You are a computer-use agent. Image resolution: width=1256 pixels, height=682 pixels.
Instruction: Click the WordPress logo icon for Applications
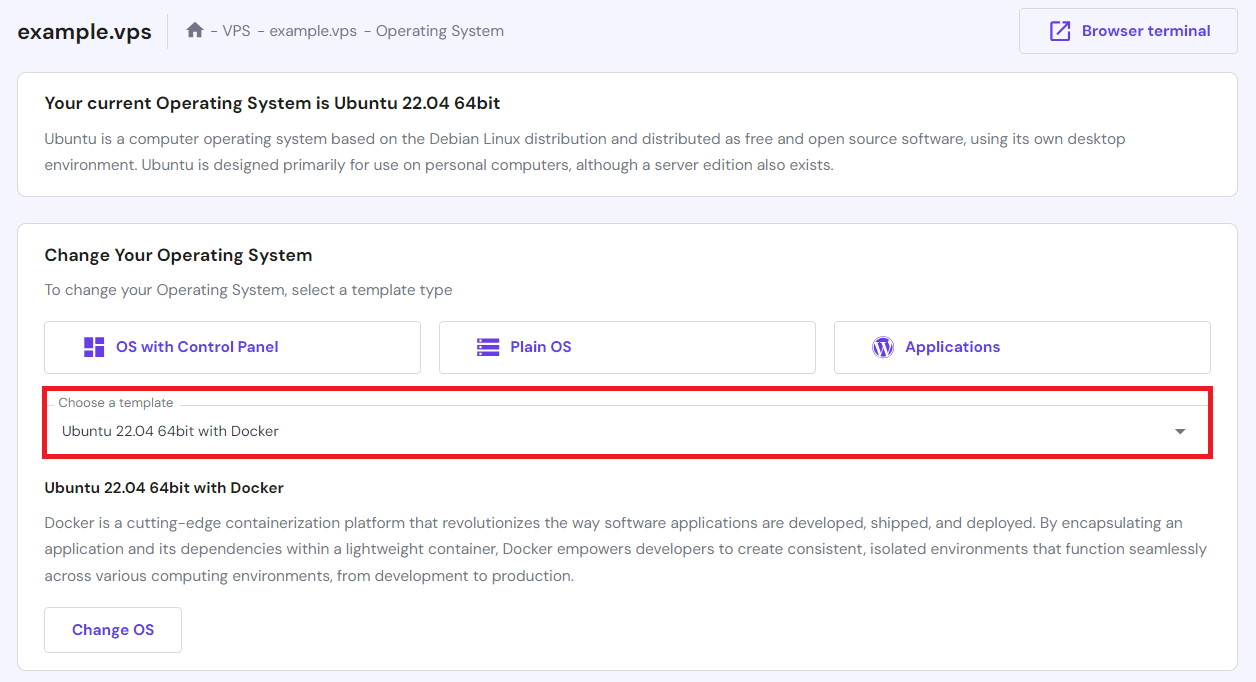pos(882,347)
